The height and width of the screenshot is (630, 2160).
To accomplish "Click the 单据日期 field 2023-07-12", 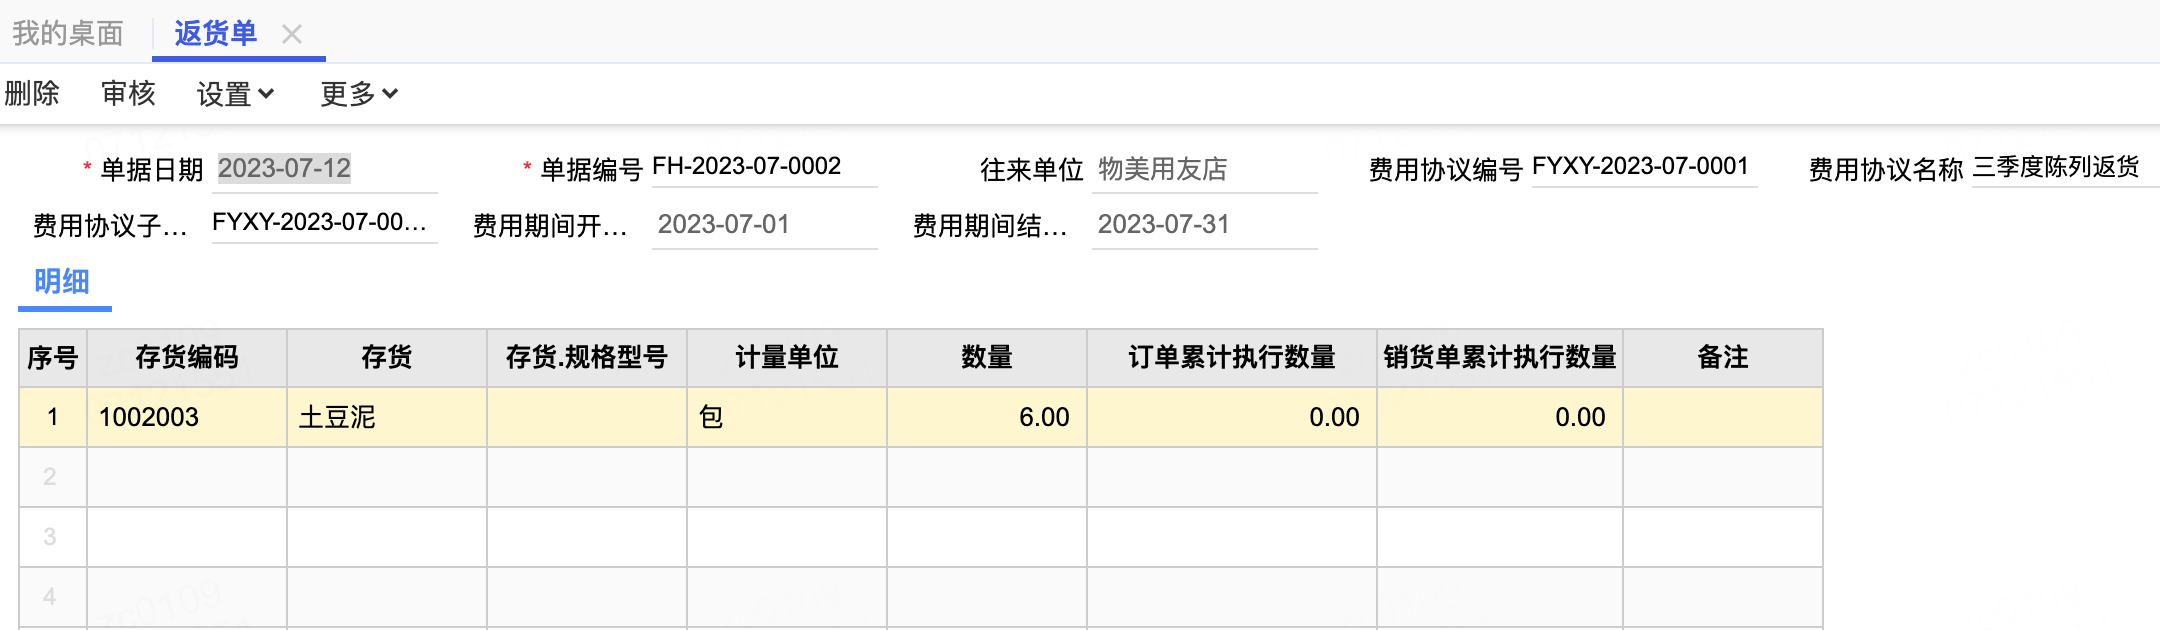I will (326, 169).
